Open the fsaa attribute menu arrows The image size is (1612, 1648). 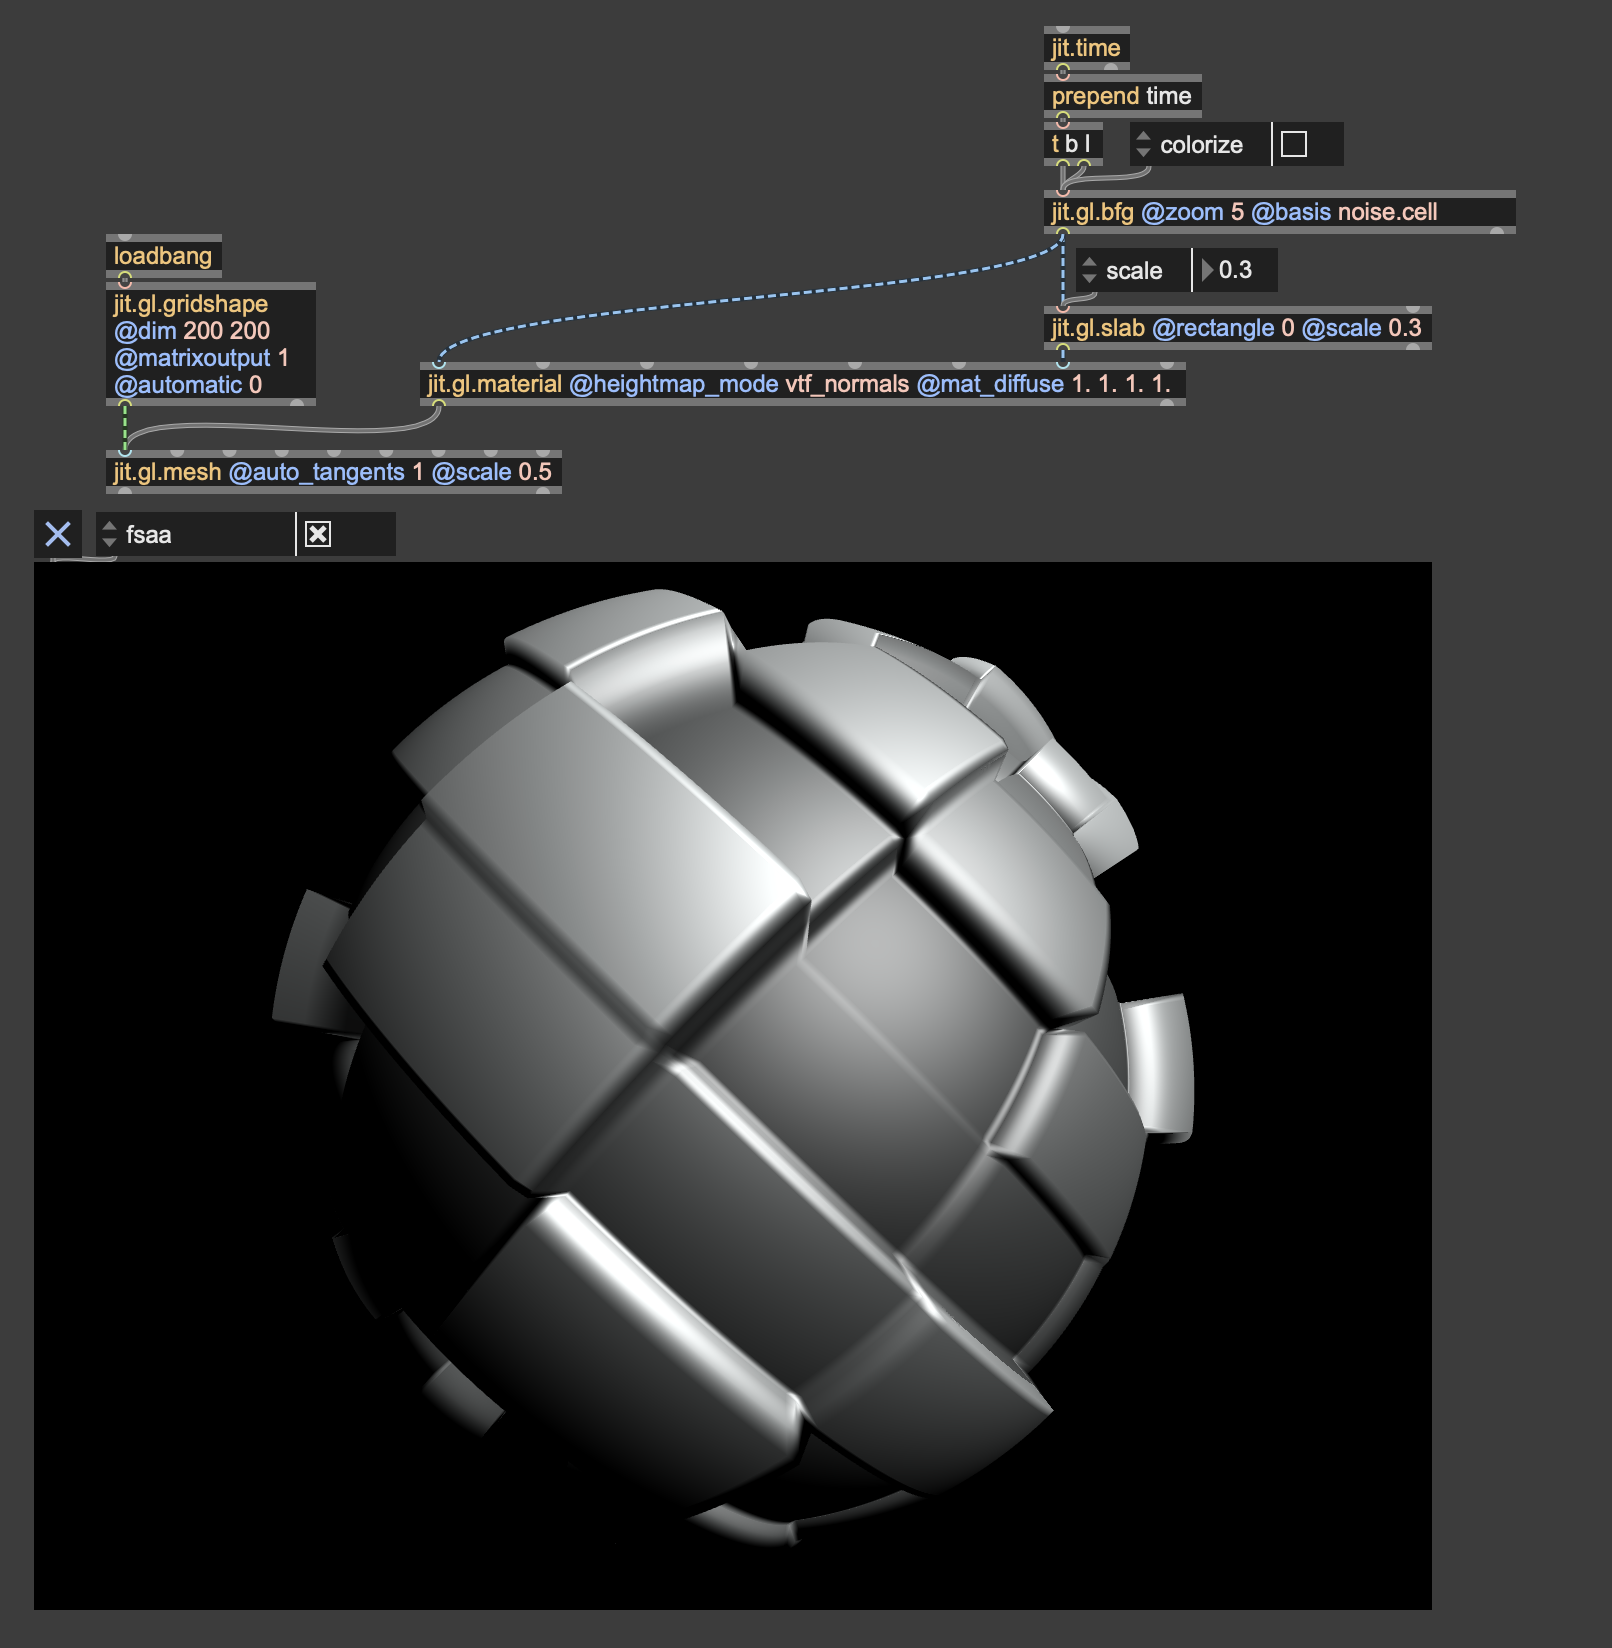[x=110, y=535]
